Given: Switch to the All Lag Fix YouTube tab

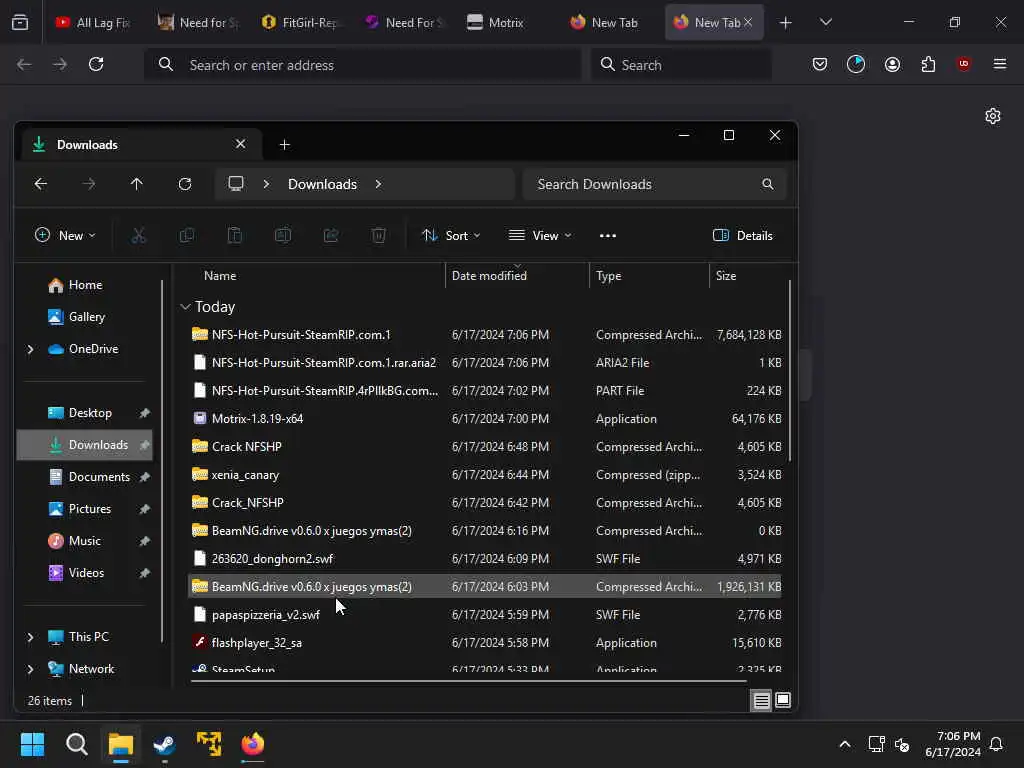Looking at the screenshot, I should pos(93,22).
